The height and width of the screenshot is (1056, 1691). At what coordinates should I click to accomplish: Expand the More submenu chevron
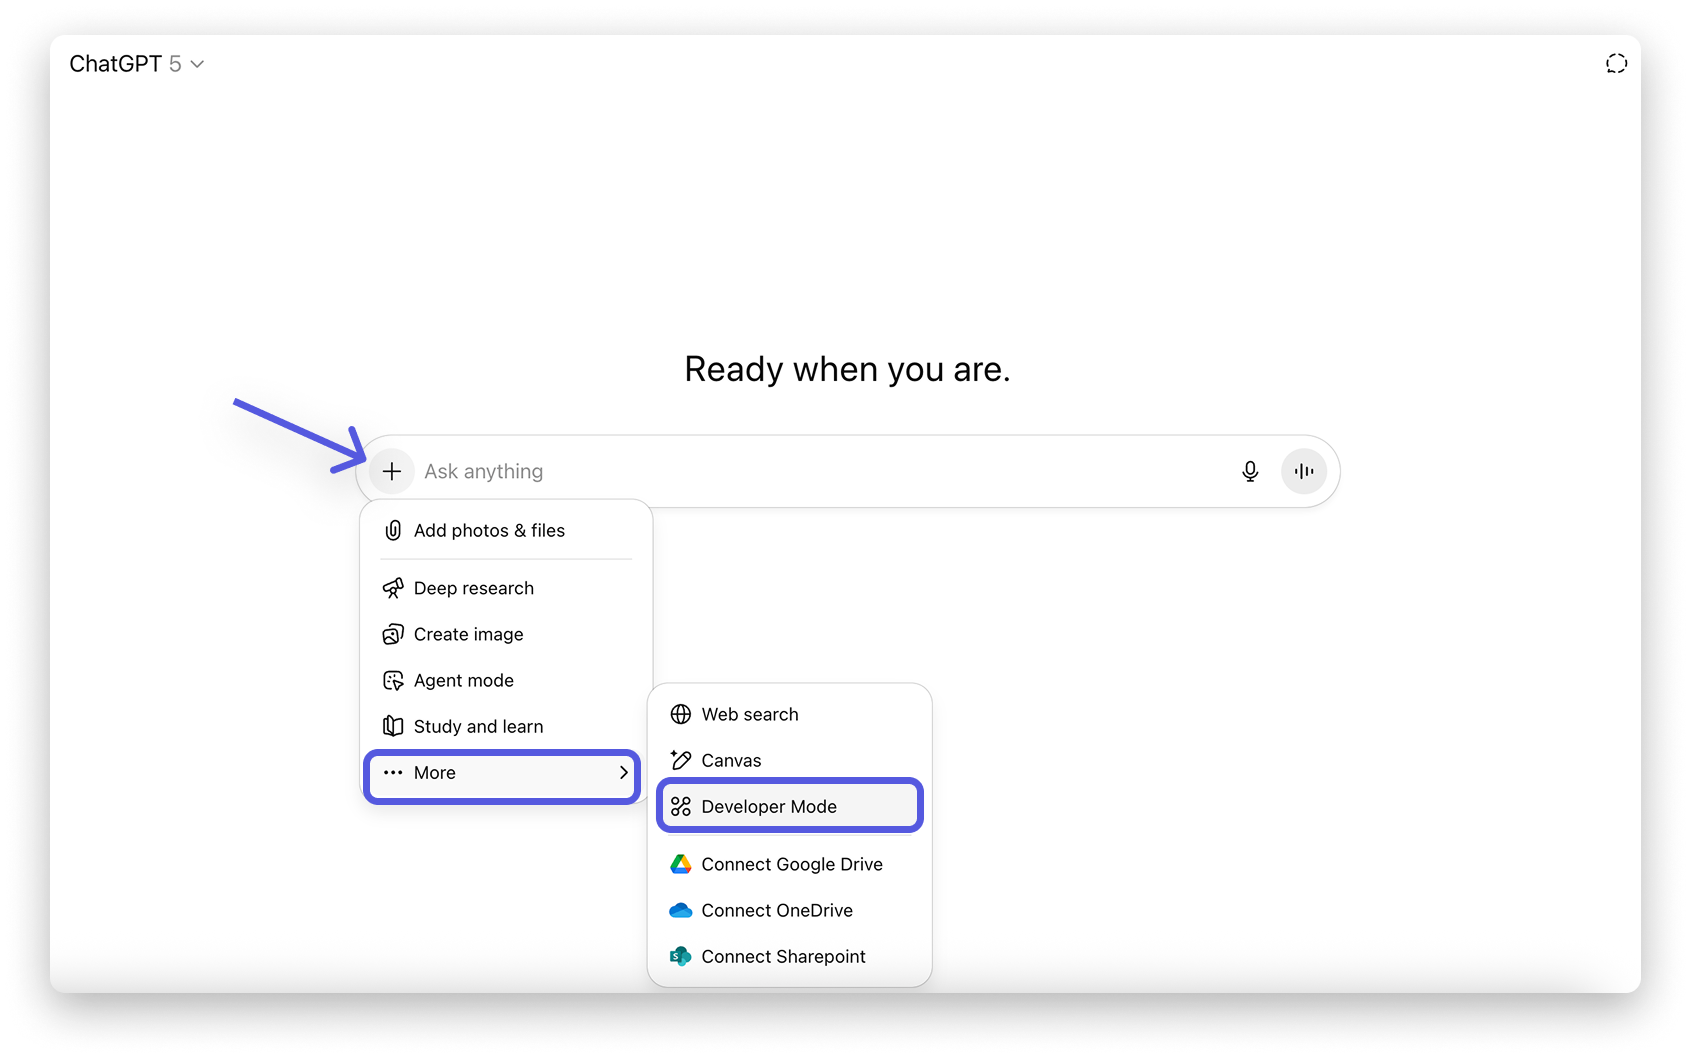coord(625,773)
